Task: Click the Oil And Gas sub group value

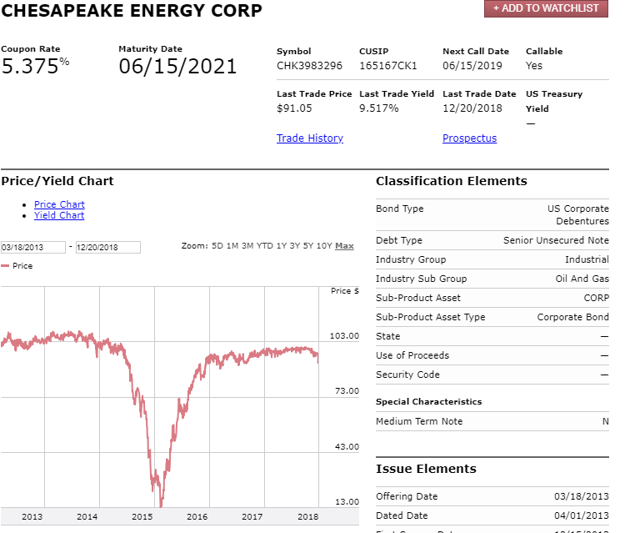Action: [x=582, y=278]
